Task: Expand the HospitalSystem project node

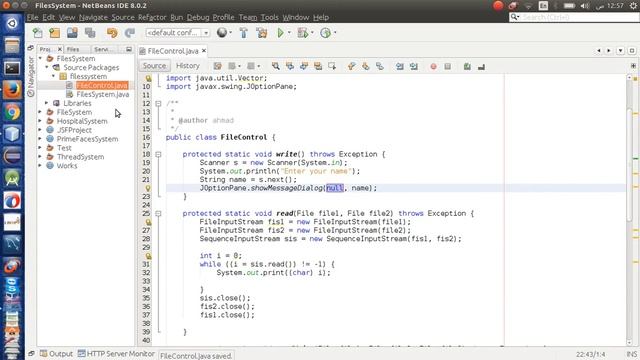Action: coord(40,121)
